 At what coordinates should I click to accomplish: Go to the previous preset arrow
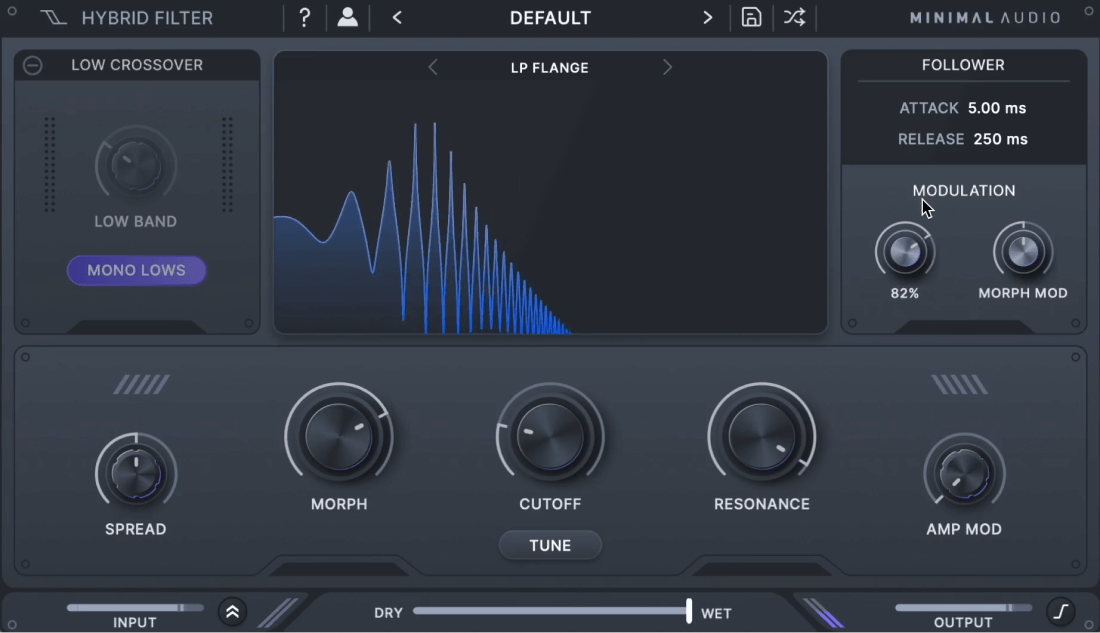(397, 18)
